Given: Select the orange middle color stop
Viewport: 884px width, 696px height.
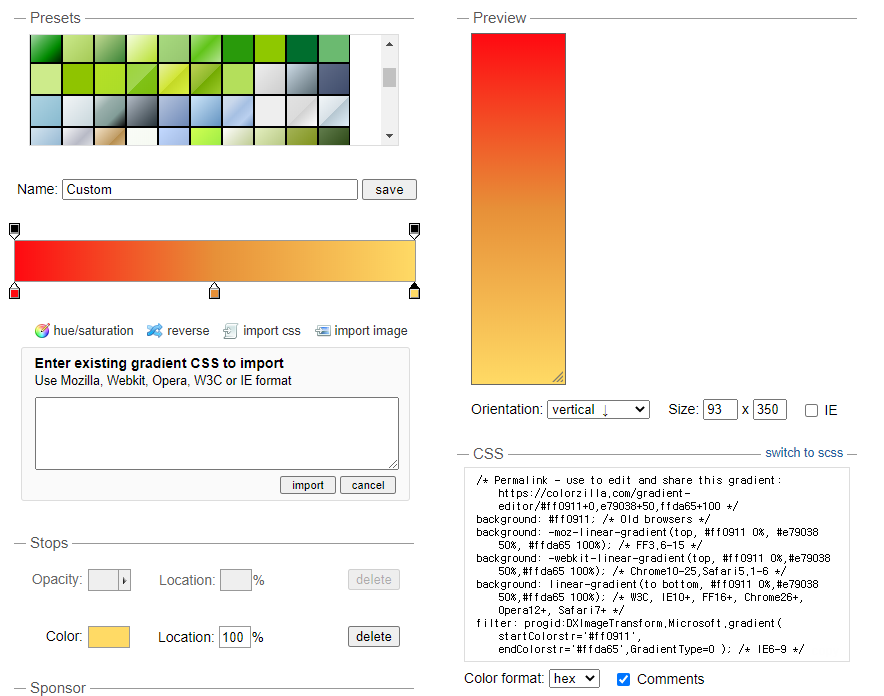Looking at the screenshot, I should (x=214, y=291).
